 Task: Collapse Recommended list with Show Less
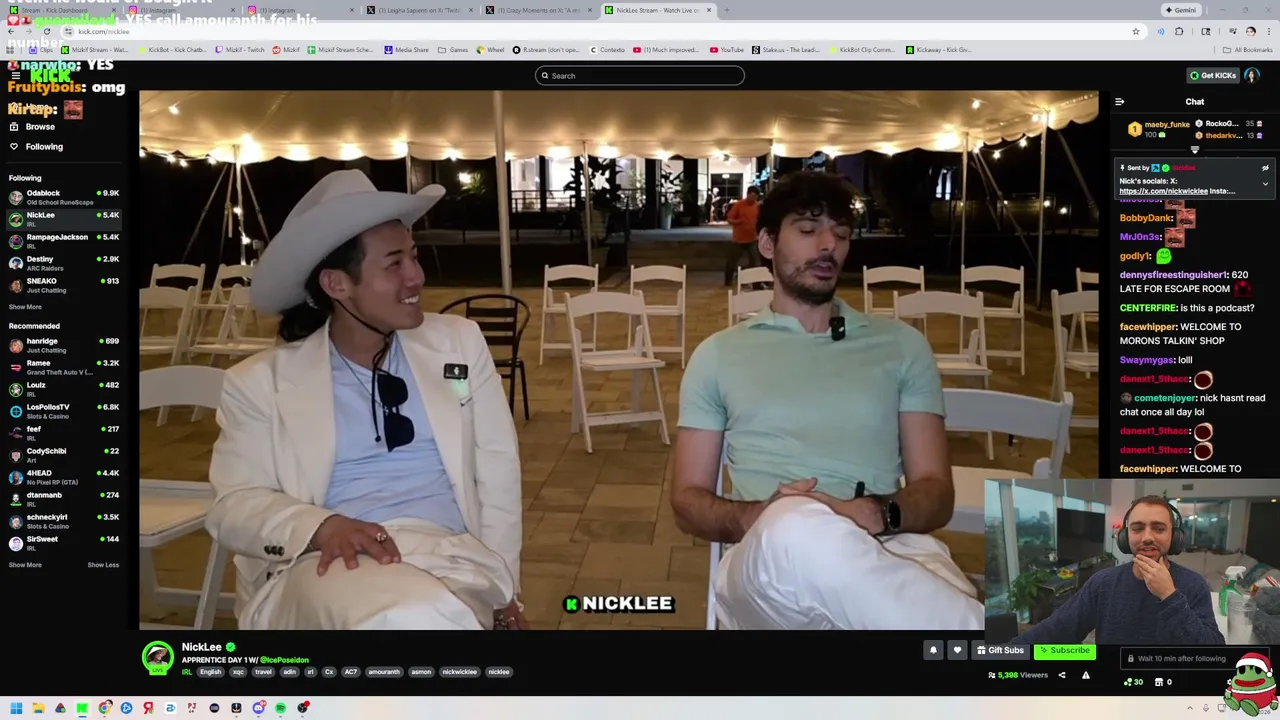(x=103, y=565)
